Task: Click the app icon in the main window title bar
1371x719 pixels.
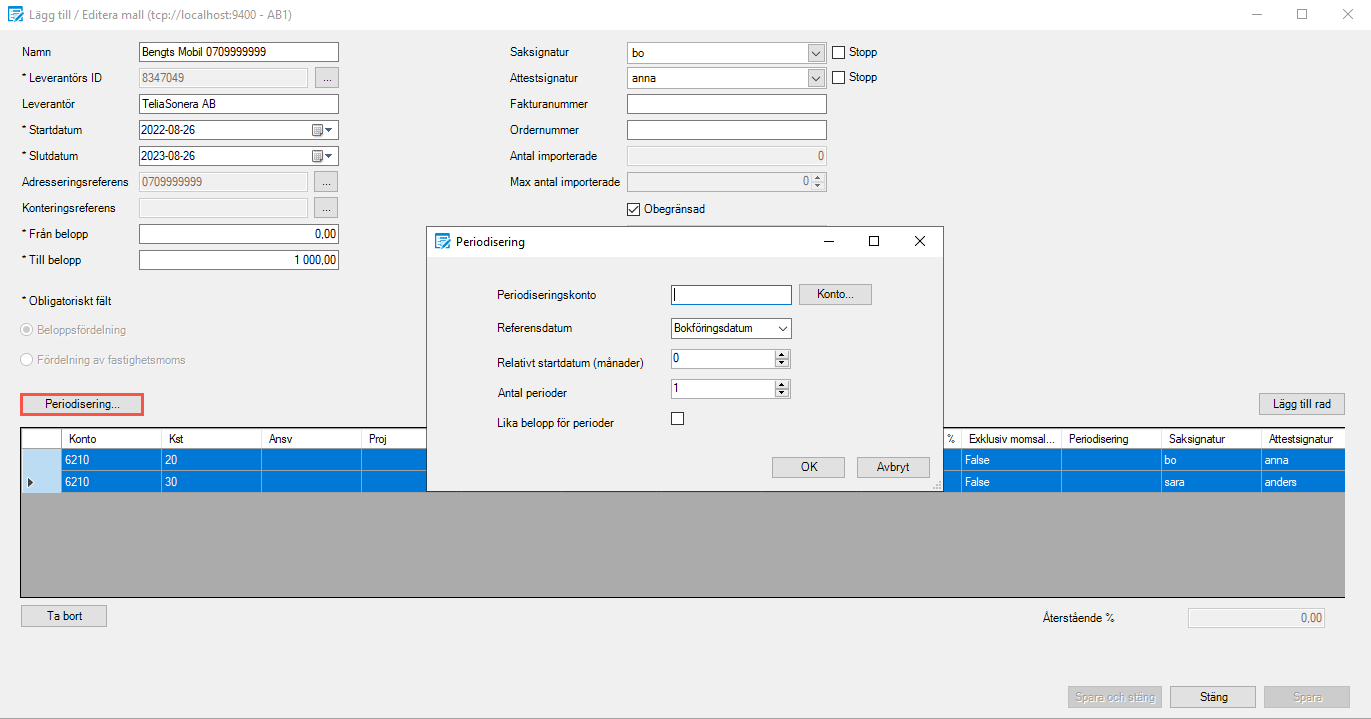Action: (15, 14)
